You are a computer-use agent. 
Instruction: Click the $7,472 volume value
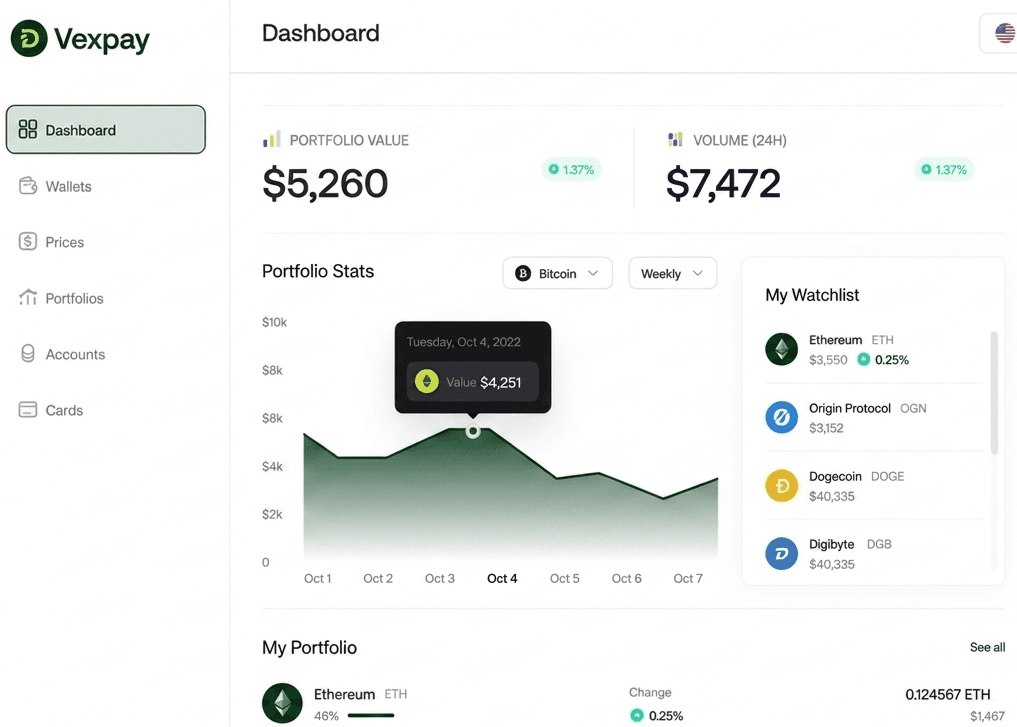[x=723, y=184]
